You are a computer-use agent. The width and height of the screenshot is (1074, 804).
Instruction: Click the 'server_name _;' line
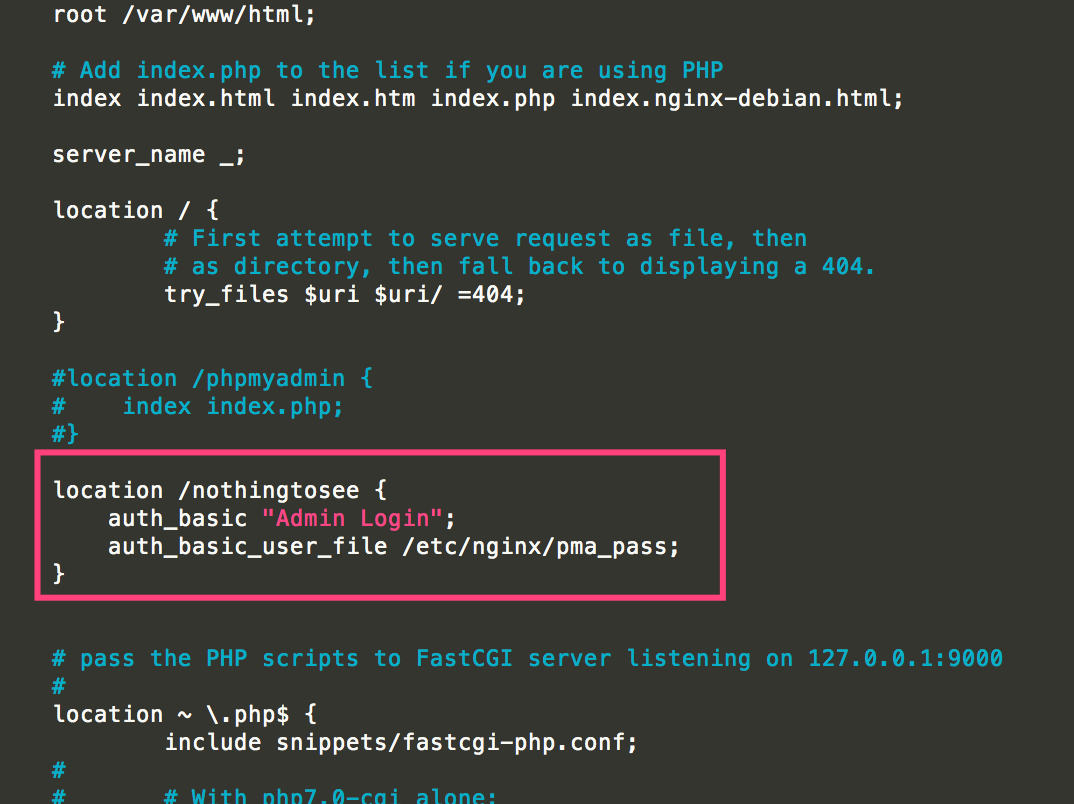point(149,155)
